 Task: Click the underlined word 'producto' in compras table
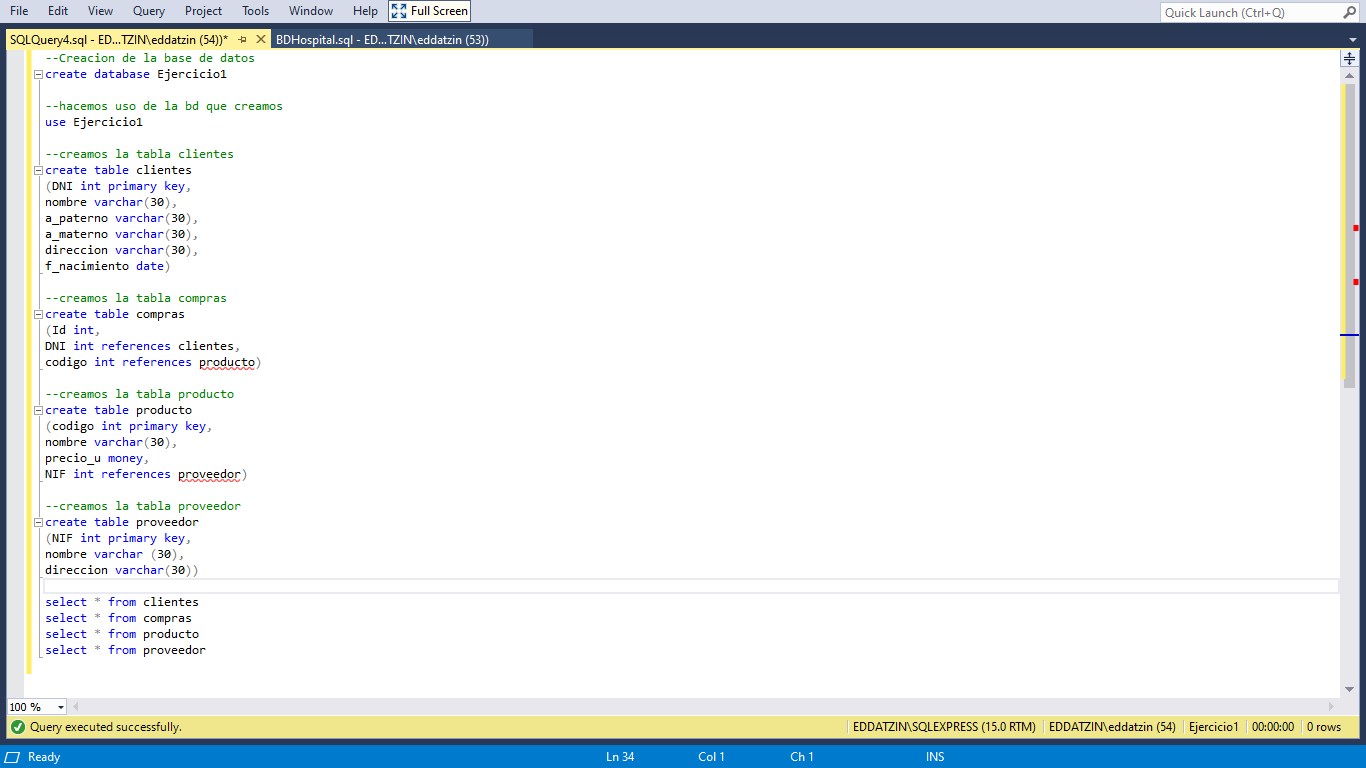coord(227,362)
